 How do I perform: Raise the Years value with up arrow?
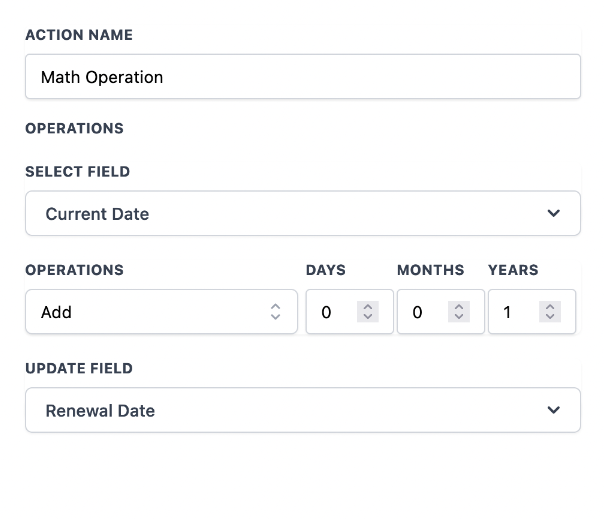(x=550, y=307)
